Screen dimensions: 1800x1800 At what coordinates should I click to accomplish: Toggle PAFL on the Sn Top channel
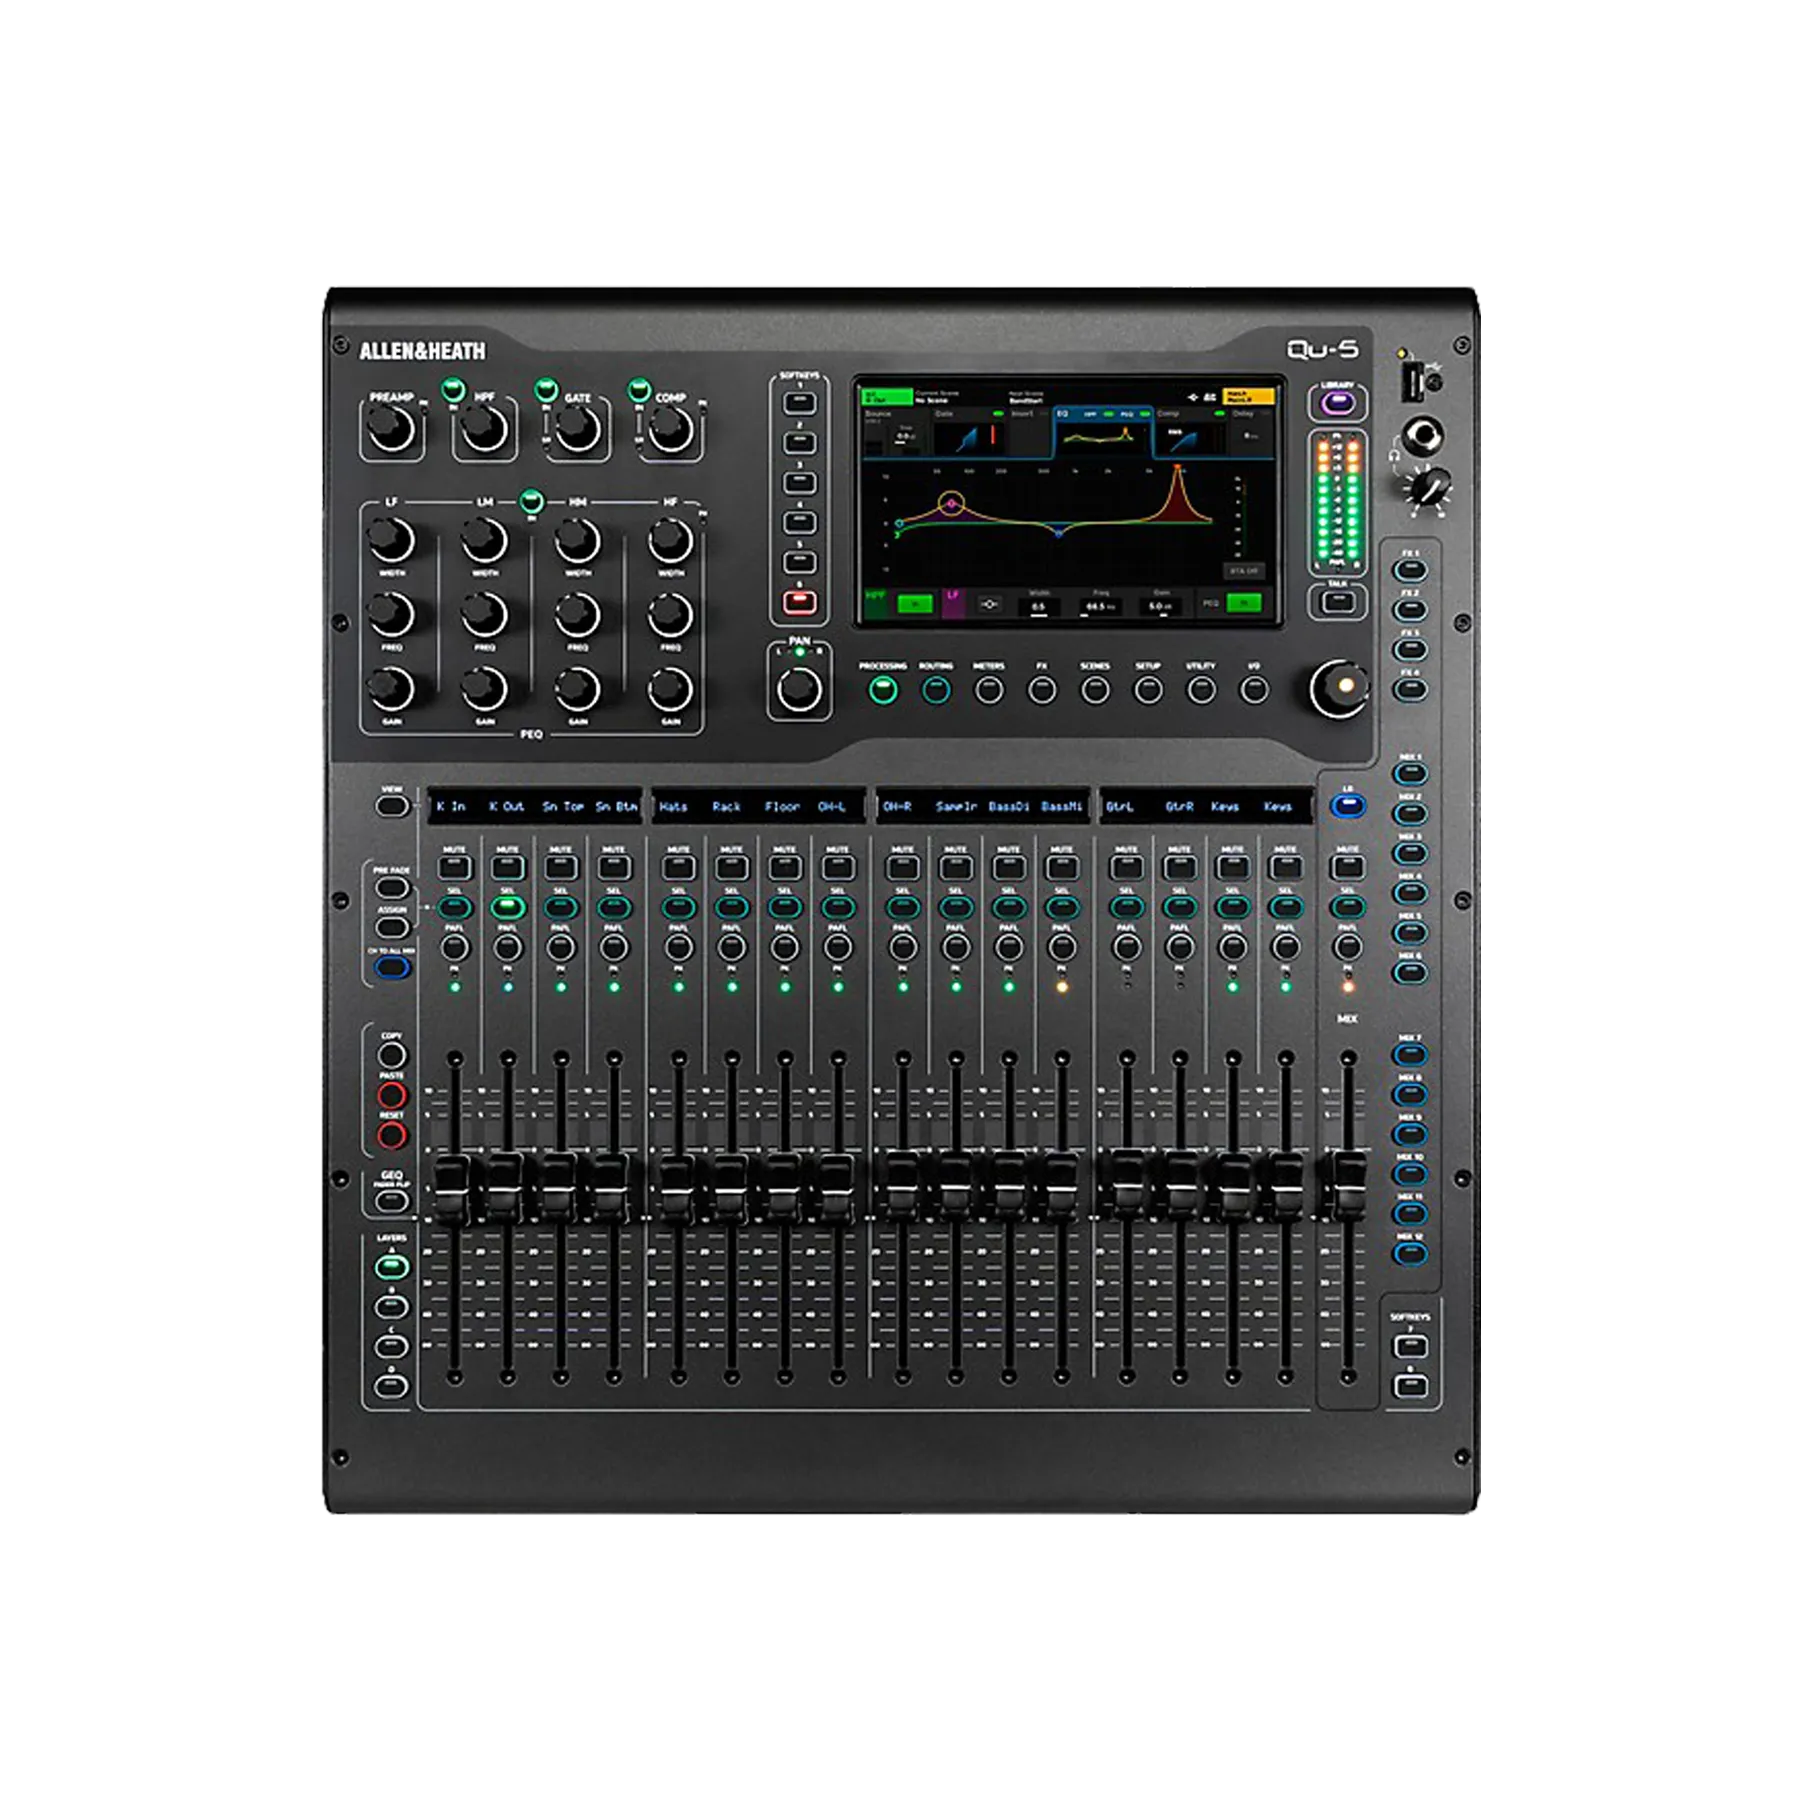coord(561,946)
